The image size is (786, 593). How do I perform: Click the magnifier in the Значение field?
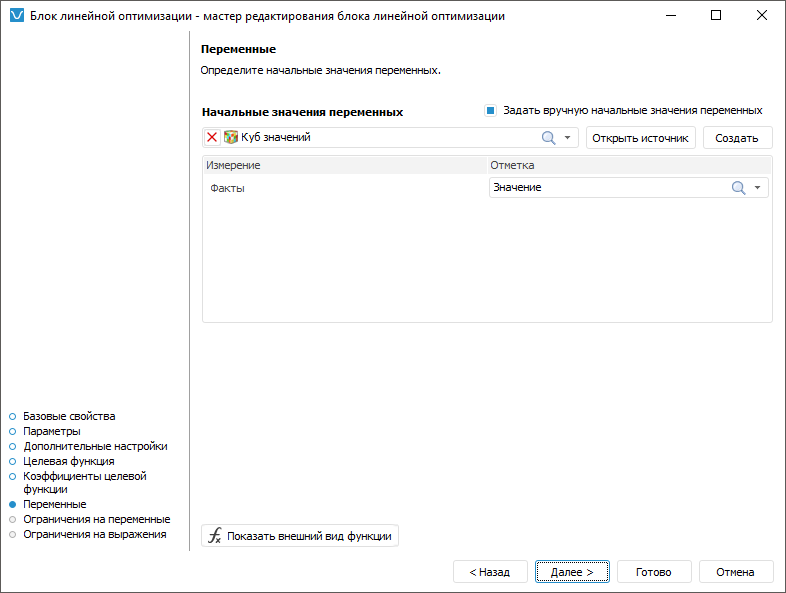(x=739, y=188)
